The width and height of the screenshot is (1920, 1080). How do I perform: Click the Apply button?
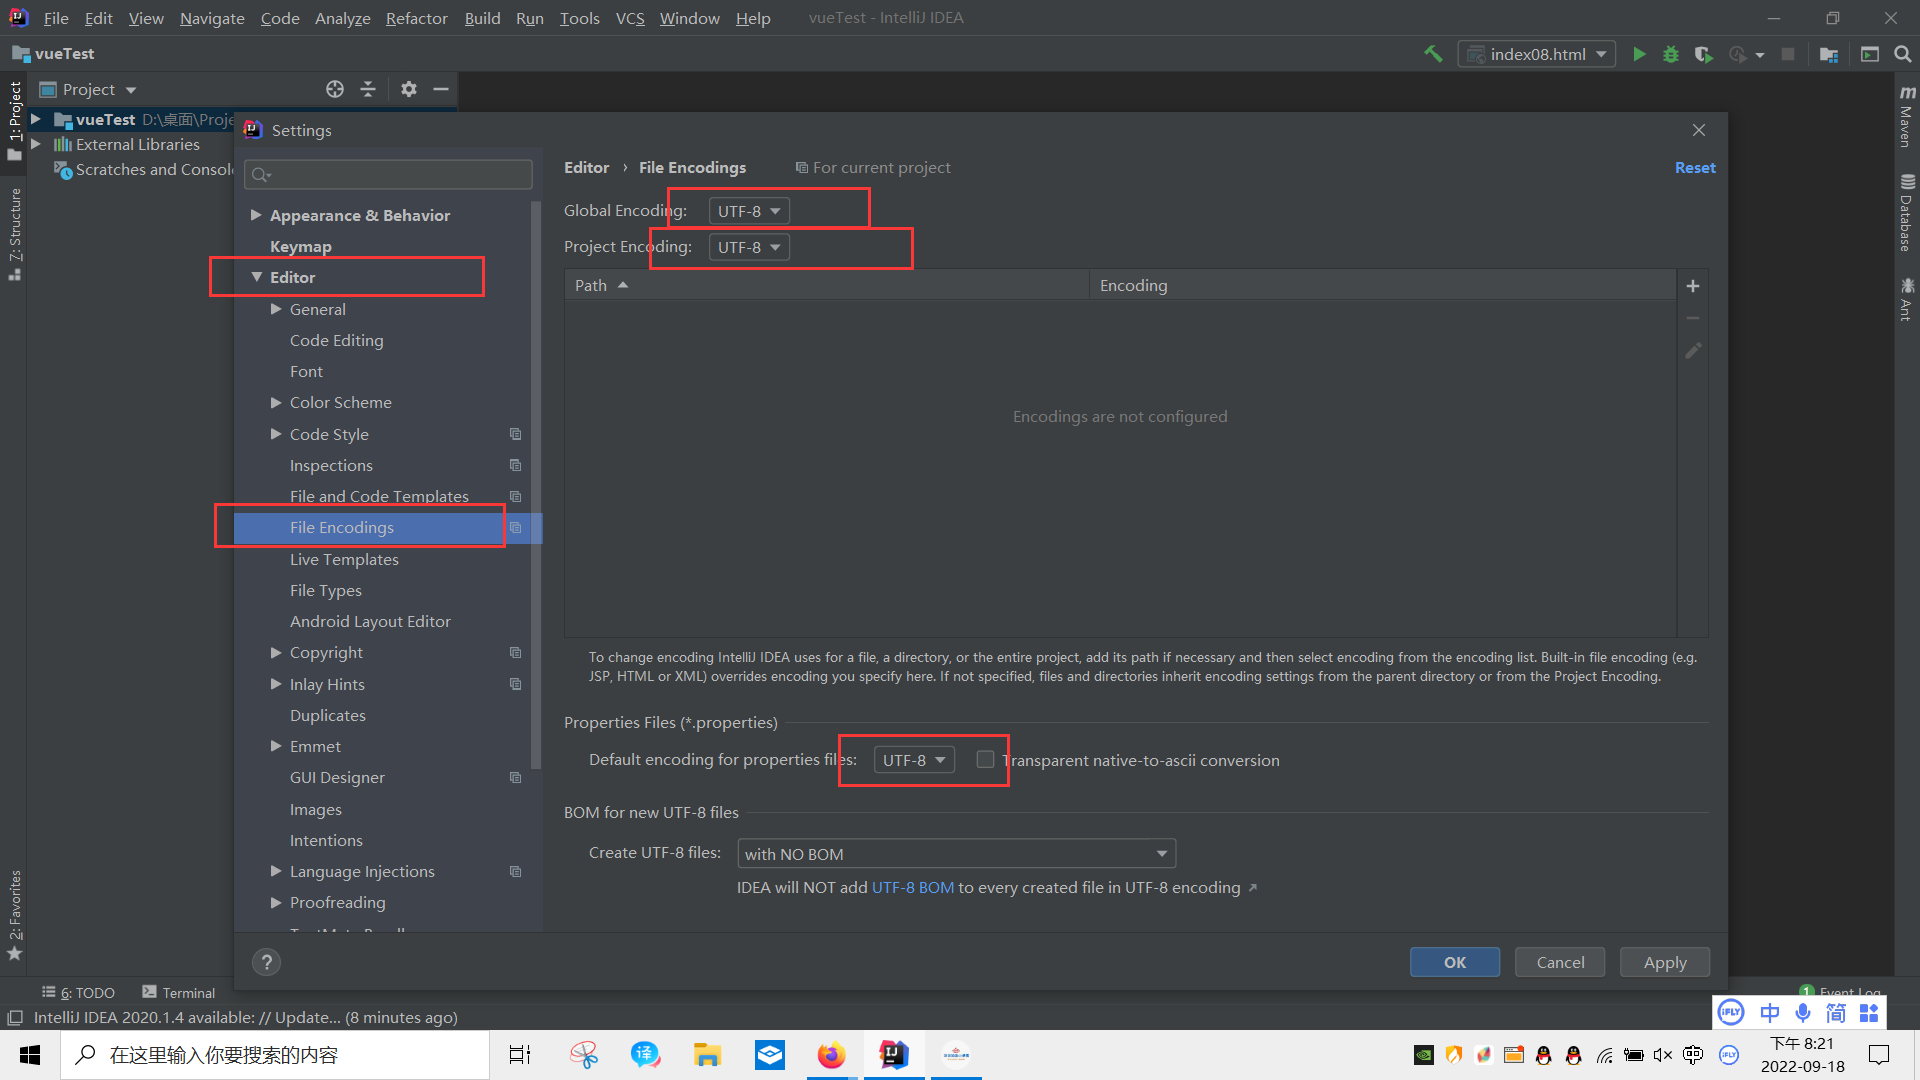coord(1664,962)
